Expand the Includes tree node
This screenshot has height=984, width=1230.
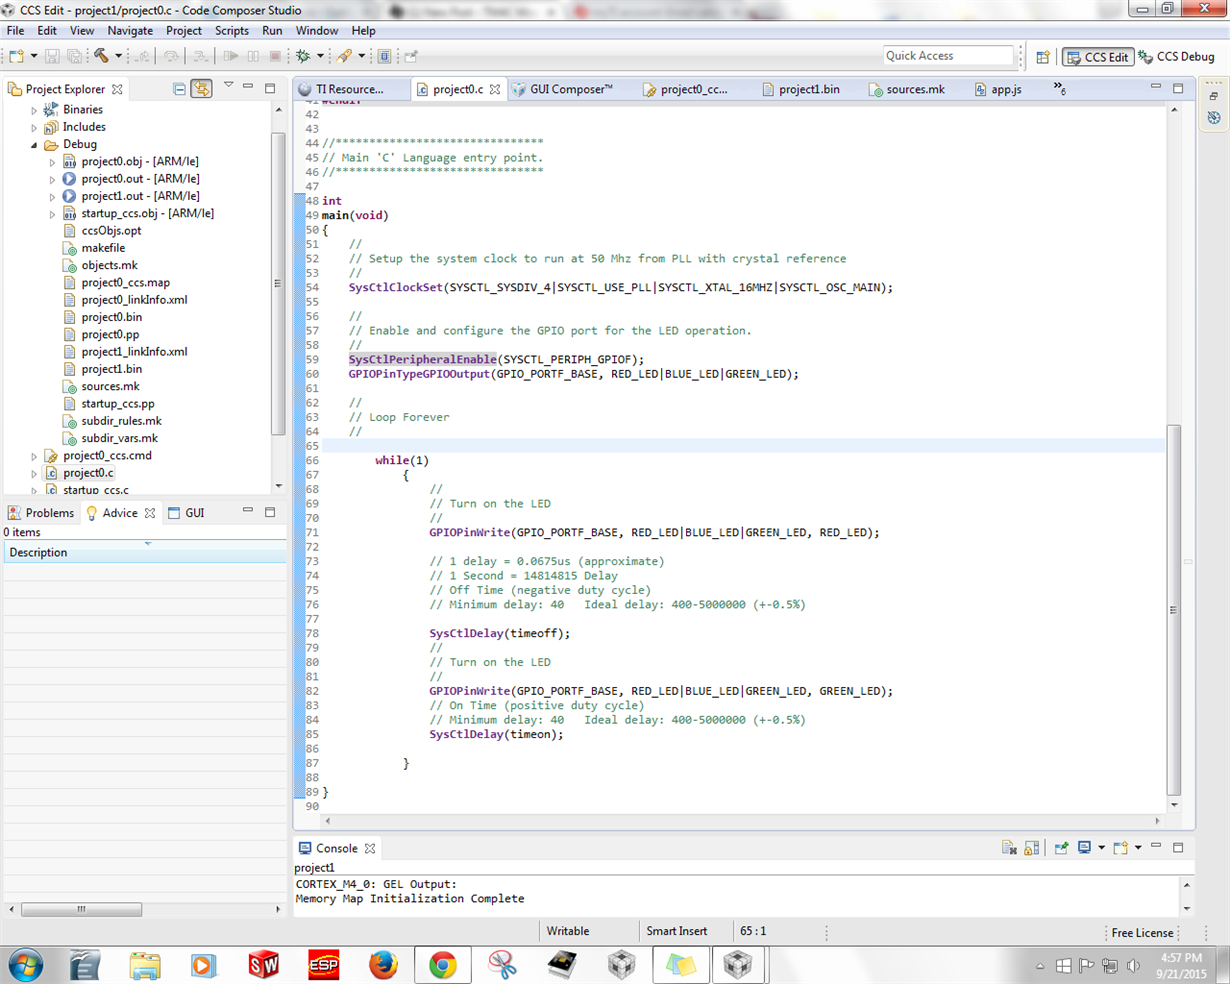coord(34,127)
